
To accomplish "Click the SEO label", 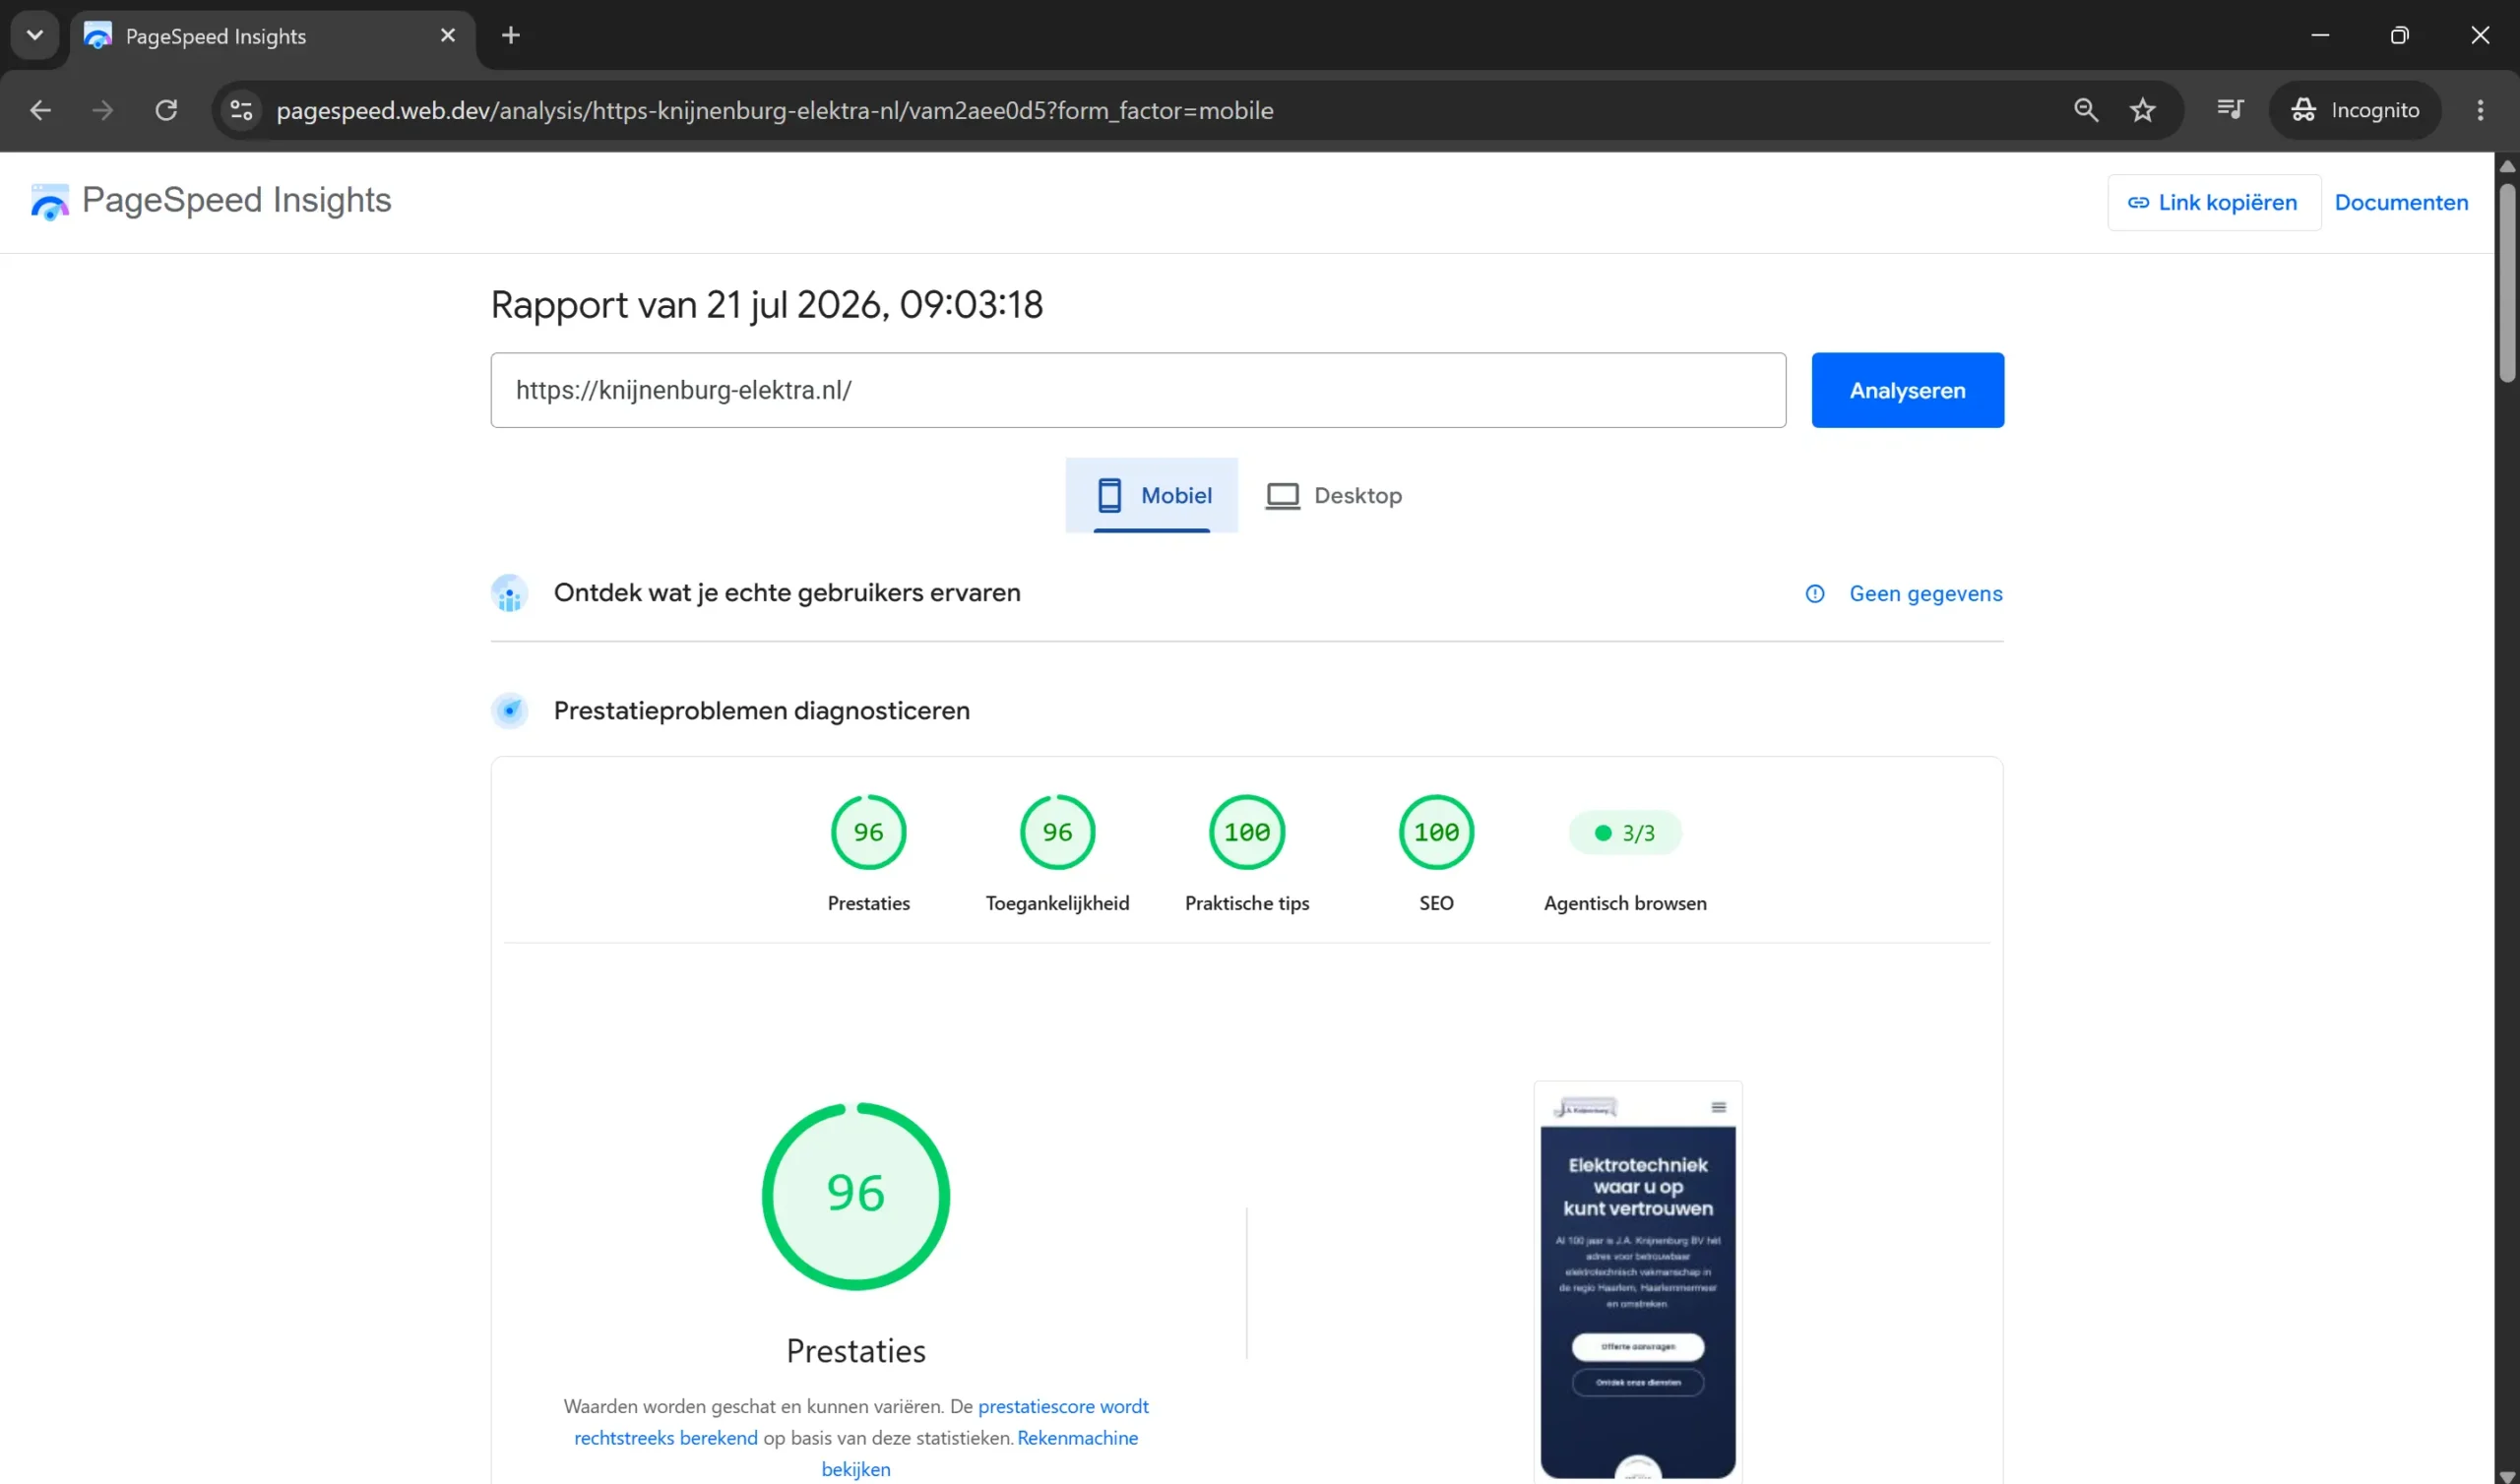I will [x=1436, y=903].
